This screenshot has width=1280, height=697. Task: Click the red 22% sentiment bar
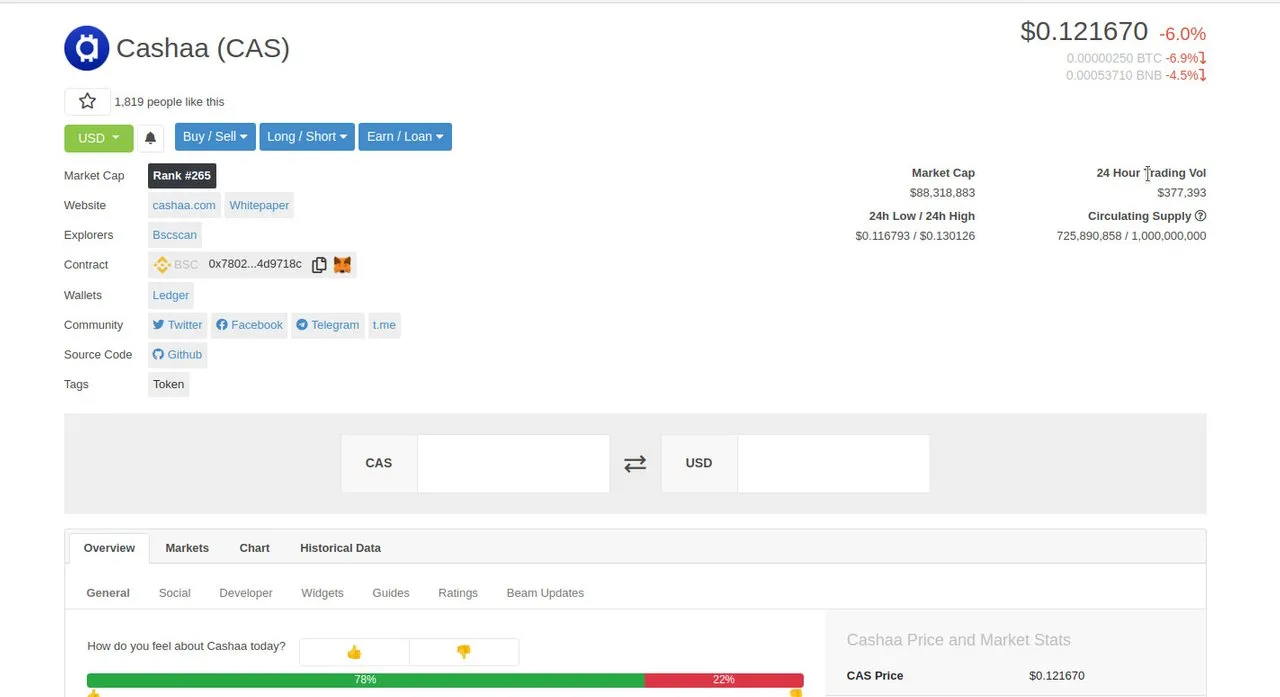pyautogui.click(x=724, y=680)
